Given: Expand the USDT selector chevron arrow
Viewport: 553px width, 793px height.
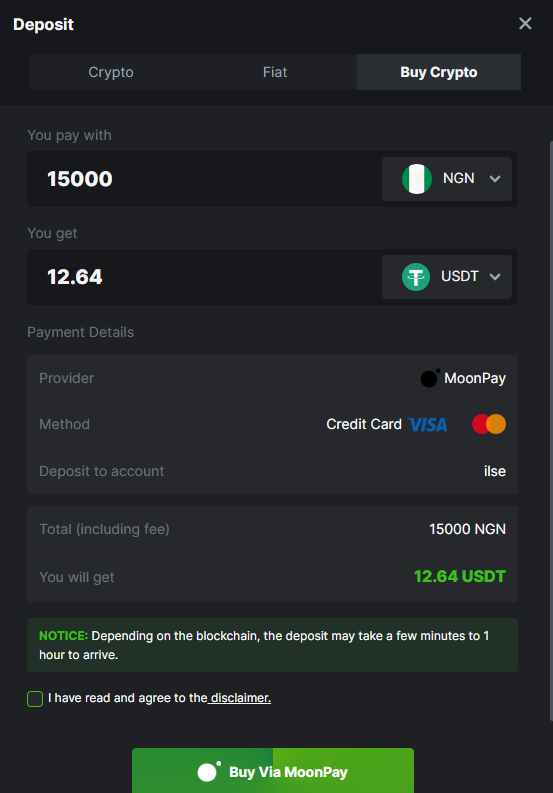Looking at the screenshot, I should (x=495, y=277).
